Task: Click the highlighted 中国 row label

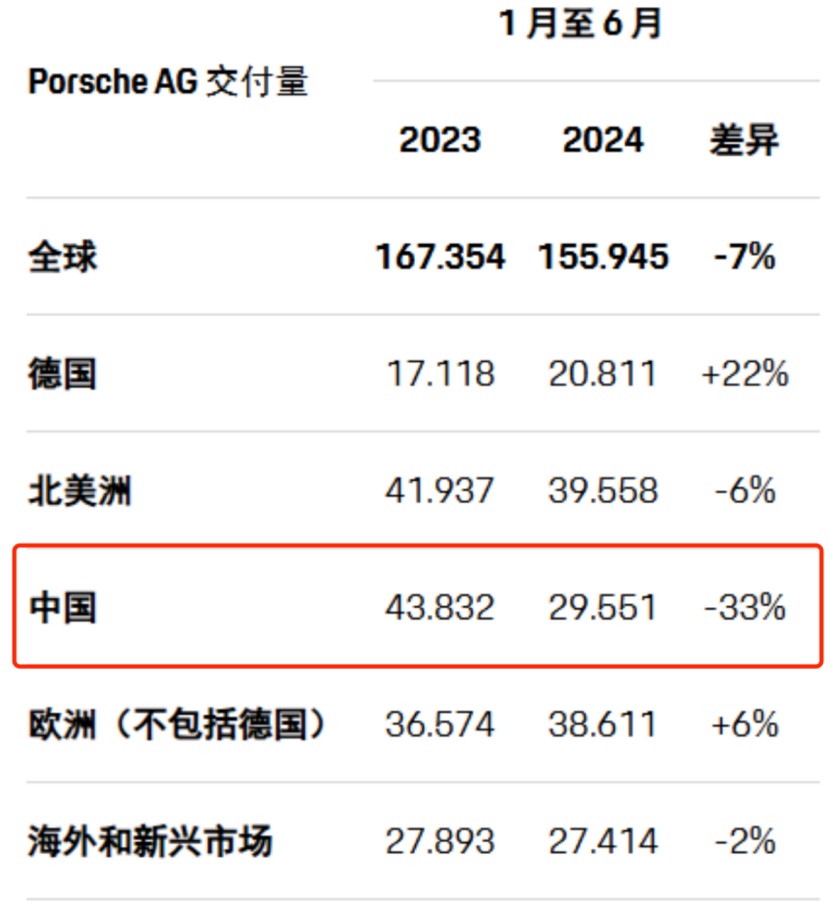Action: (62, 607)
